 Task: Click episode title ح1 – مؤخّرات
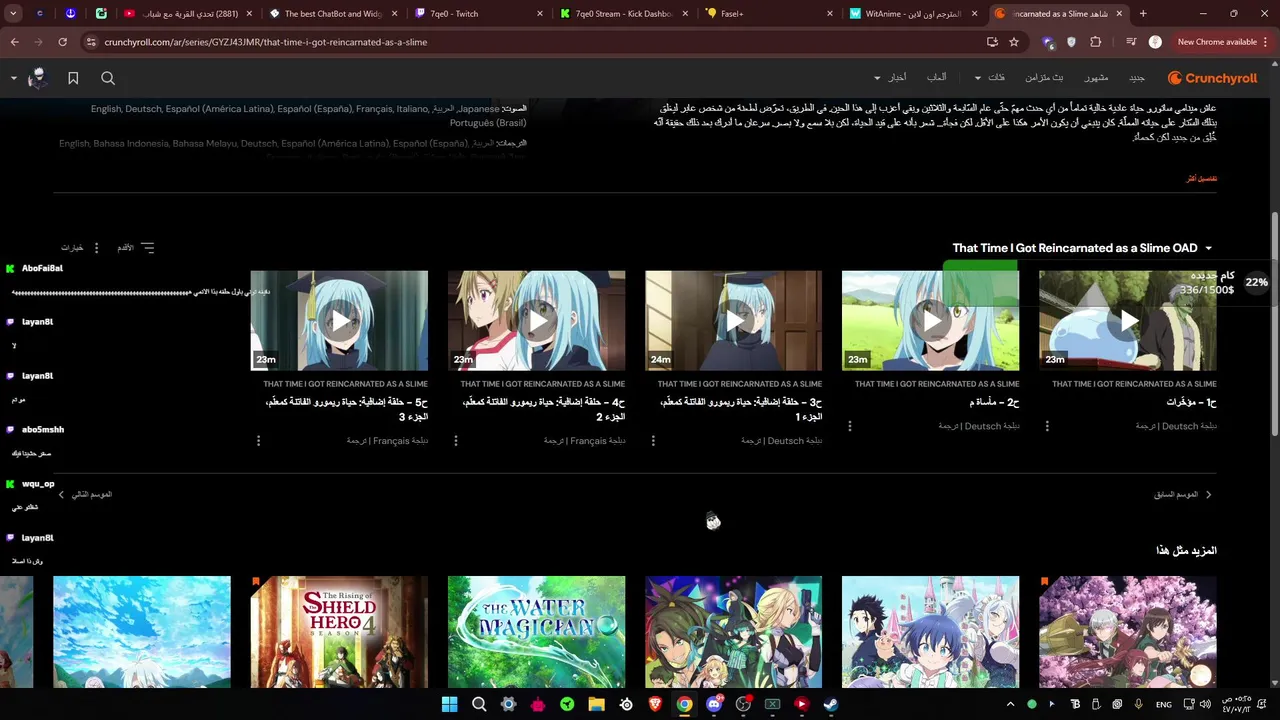click(1191, 402)
